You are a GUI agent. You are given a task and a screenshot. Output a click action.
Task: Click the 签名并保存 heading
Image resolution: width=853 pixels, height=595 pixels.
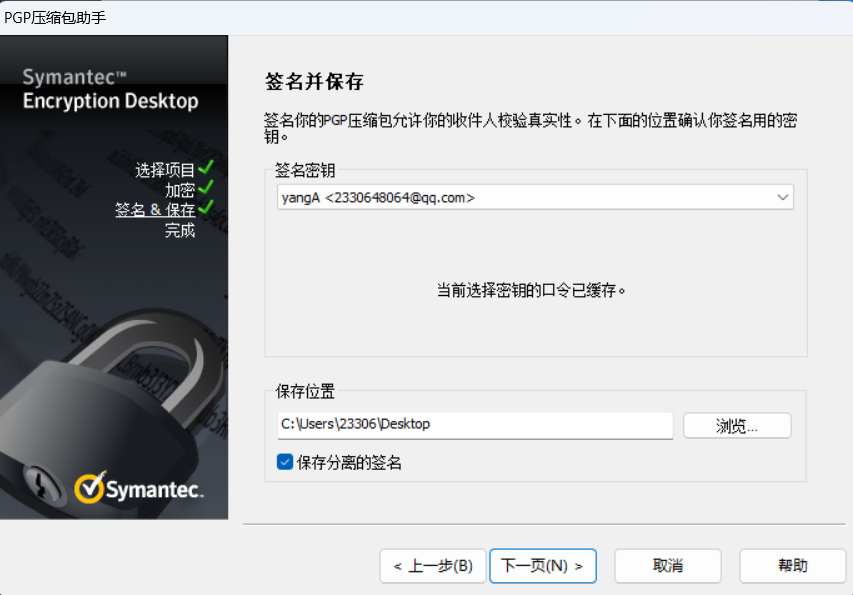[314, 82]
